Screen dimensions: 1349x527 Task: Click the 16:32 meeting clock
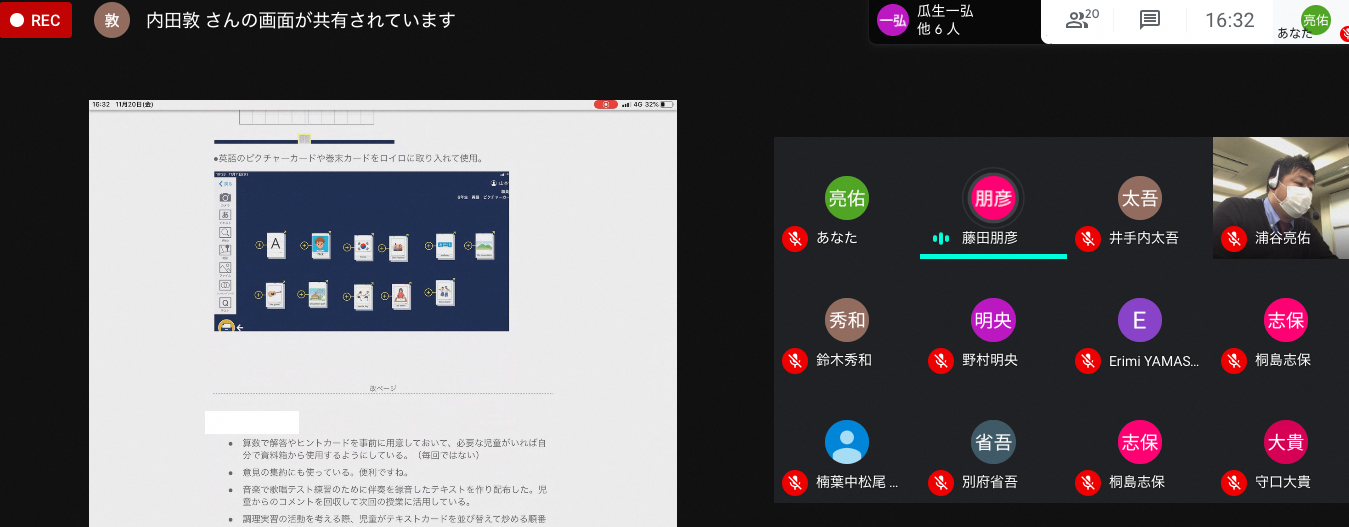(1229, 20)
